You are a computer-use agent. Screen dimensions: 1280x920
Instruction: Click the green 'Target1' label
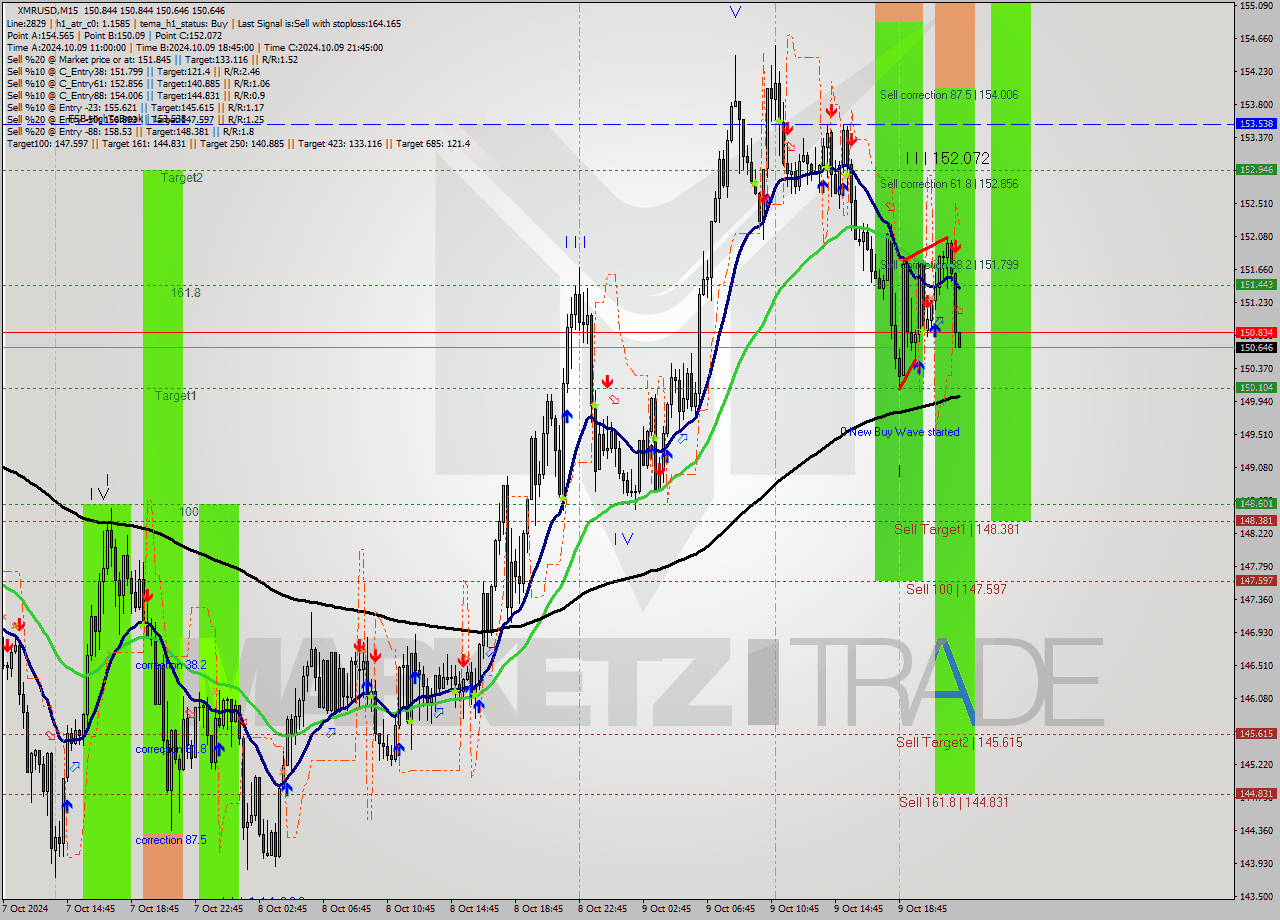point(175,396)
